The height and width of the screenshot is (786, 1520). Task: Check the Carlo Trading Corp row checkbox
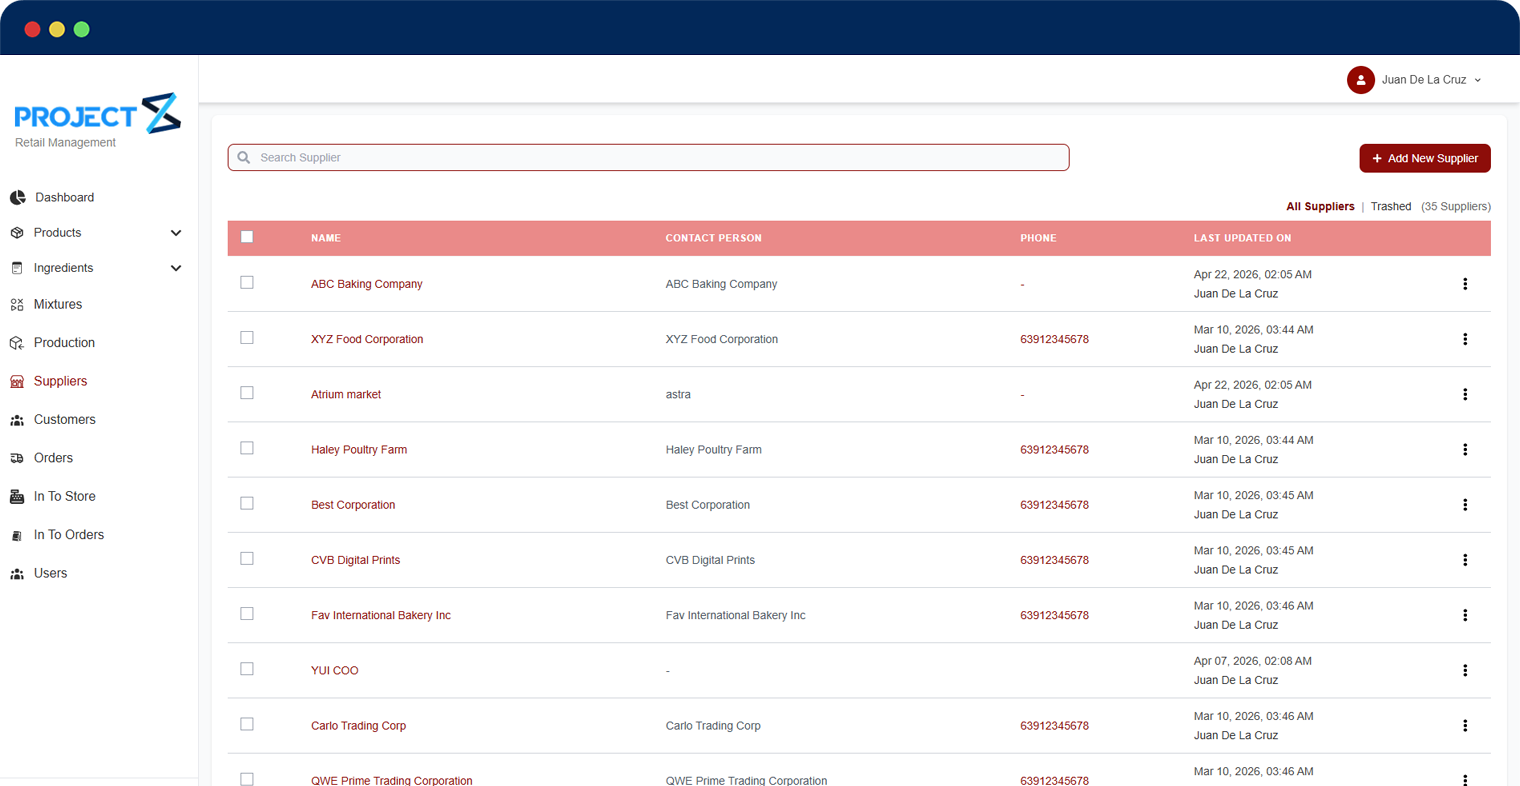click(247, 724)
